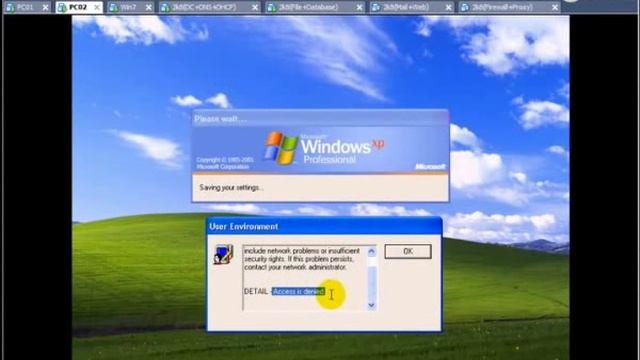Click the scroll down arrow in error message box
The height and width of the screenshot is (360, 640).
coord(371,305)
